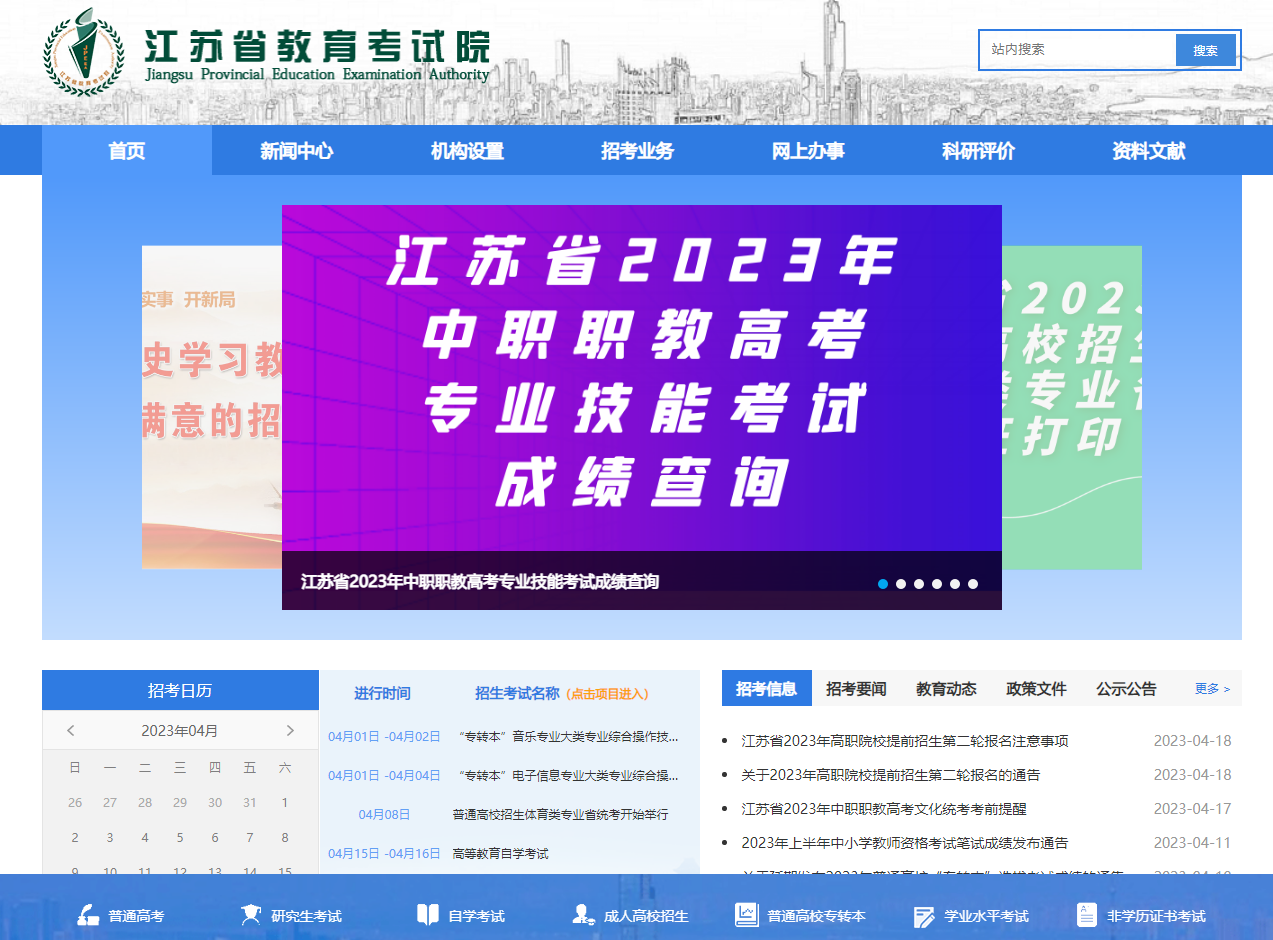This screenshot has height=940, width=1273.
Task: Go to next month in 招考日历
Action: point(290,730)
